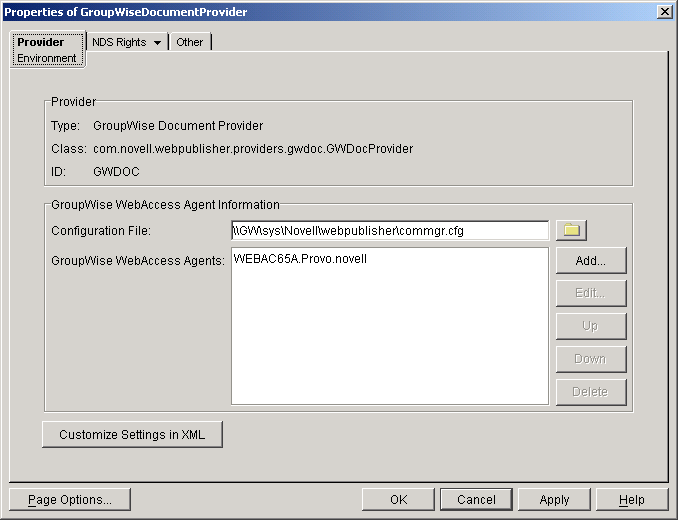The image size is (678, 520).
Task: Select WEBAC65A.Provo.novell agent in list
Action: (x=300, y=259)
